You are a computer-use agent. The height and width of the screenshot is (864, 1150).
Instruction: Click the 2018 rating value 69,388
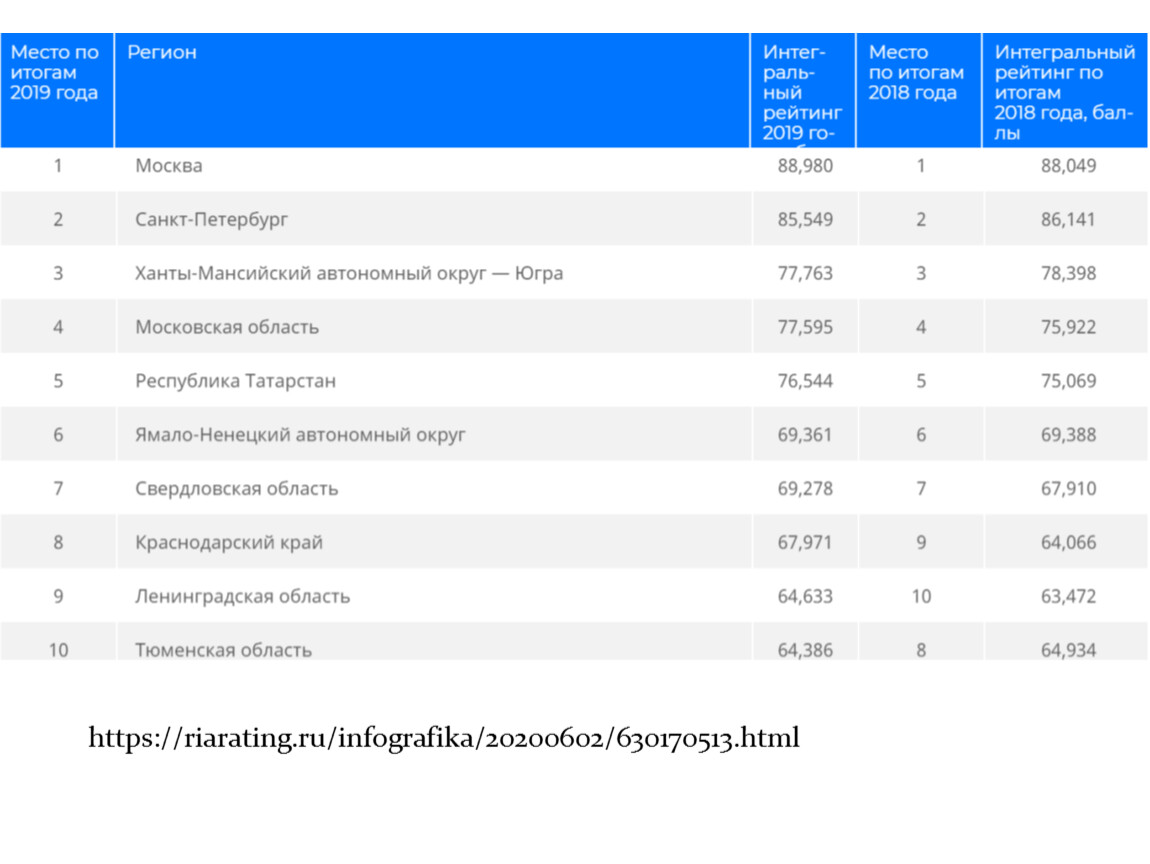pyautogui.click(x=1069, y=435)
